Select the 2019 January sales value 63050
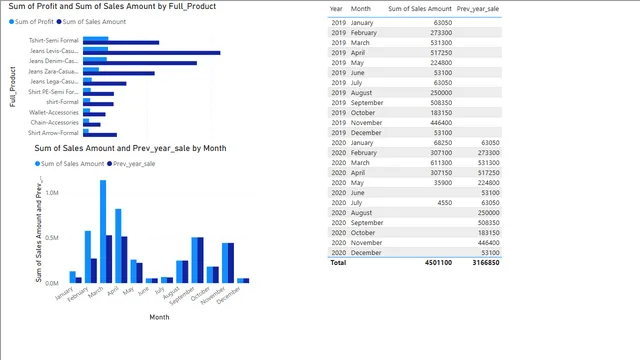 pyautogui.click(x=442, y=23)
